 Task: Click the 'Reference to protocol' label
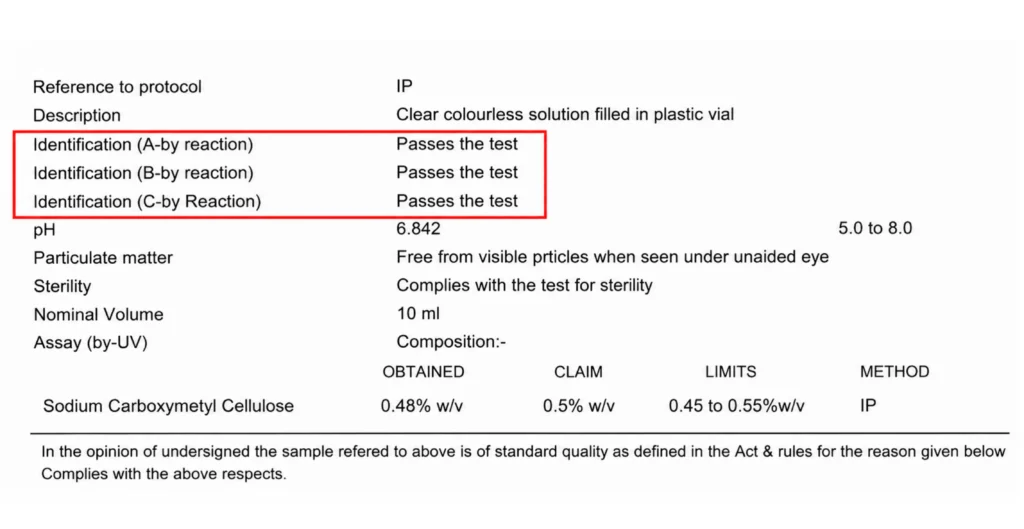(x=118, y=87)
